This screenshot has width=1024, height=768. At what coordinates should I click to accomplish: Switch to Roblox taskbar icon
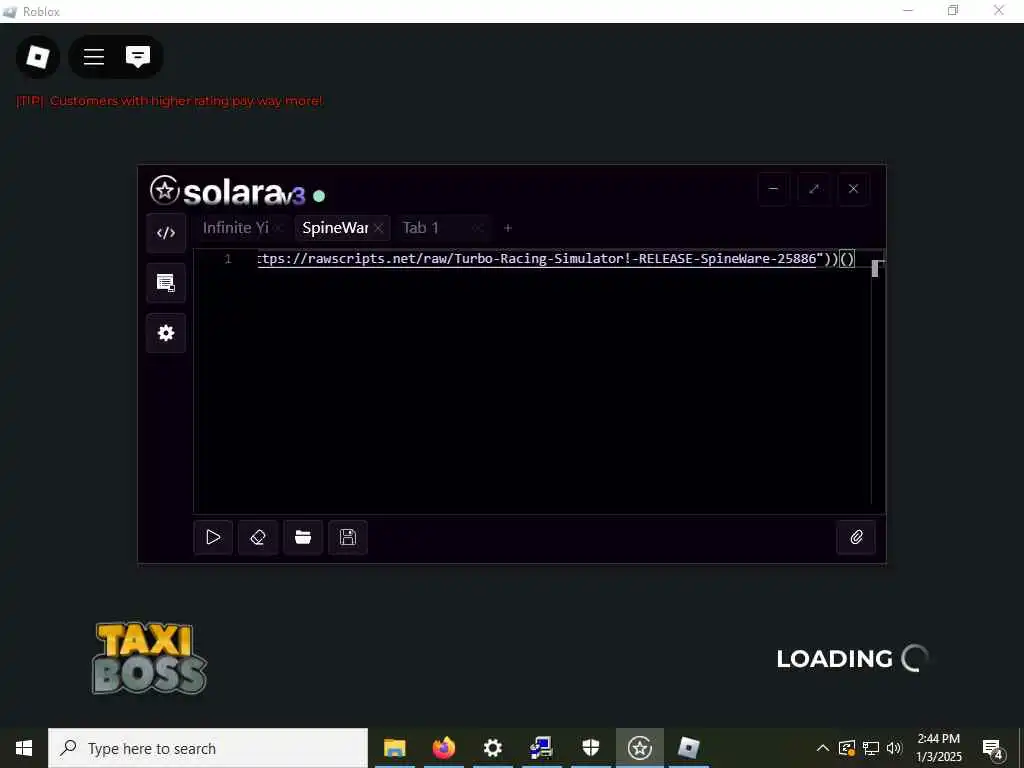click(689, 748)
